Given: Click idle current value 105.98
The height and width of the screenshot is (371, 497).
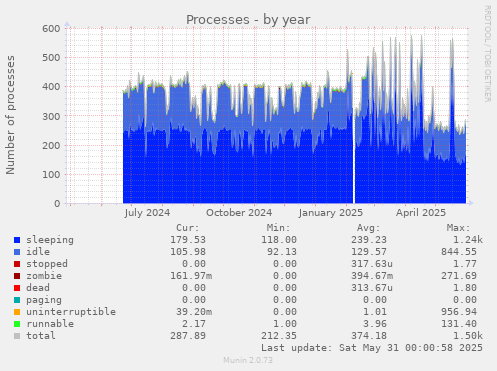Looking at the screenshot, I should coord(188,252).
